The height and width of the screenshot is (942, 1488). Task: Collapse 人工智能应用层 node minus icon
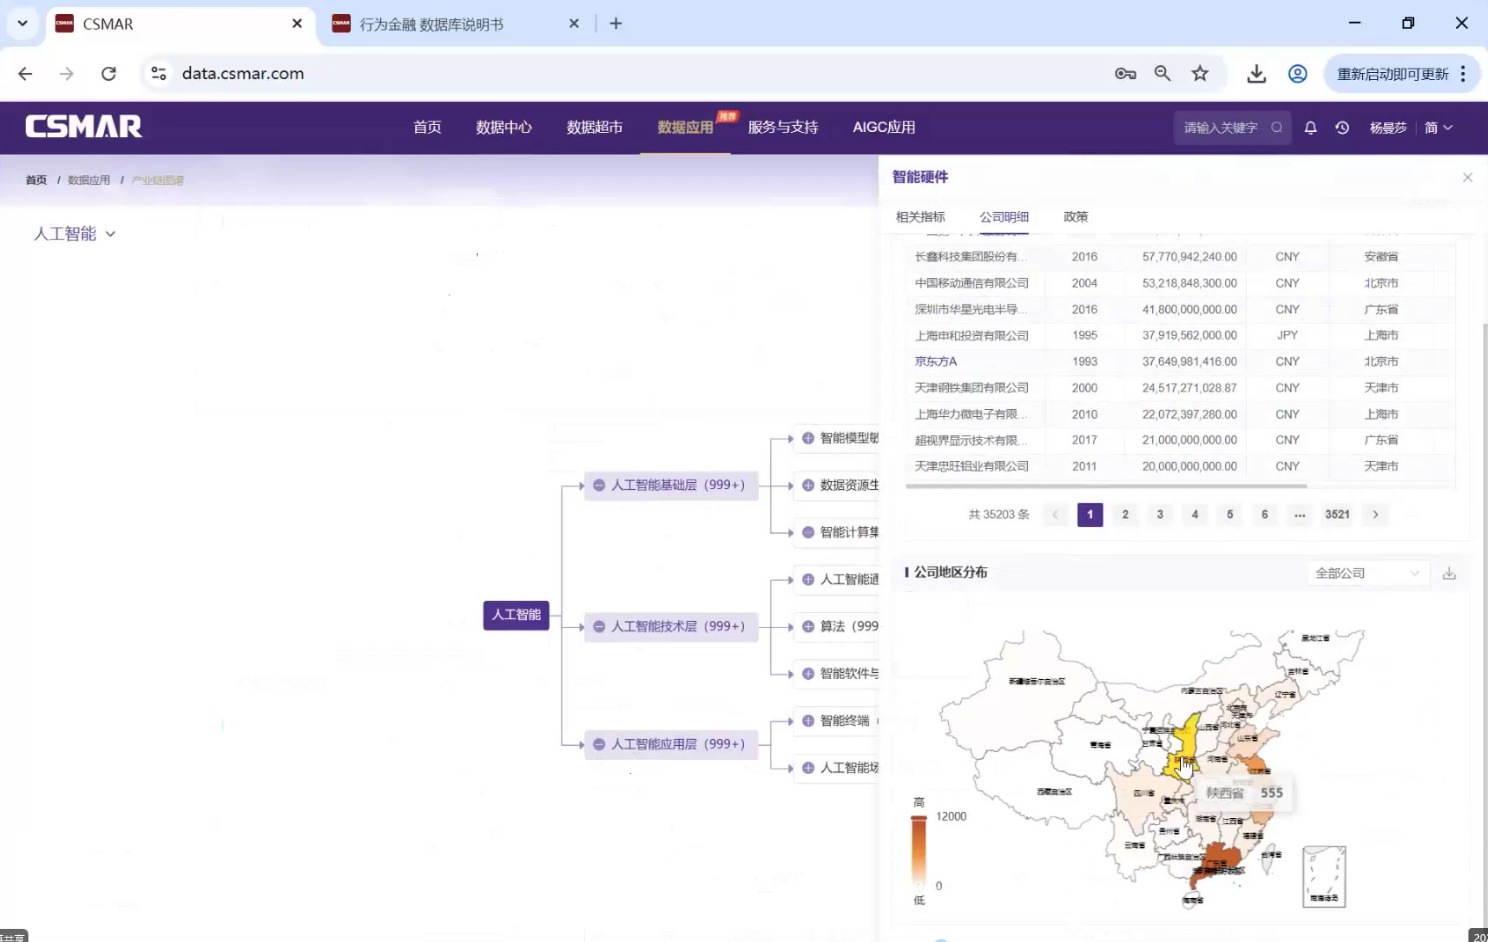click(598, 744)
